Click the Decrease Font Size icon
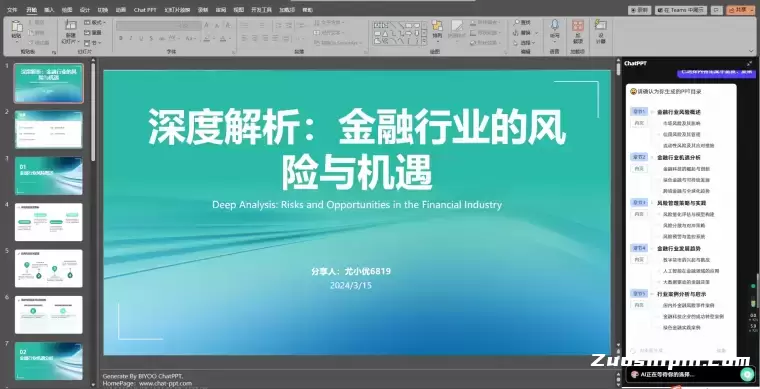 (x=217, y=25)
